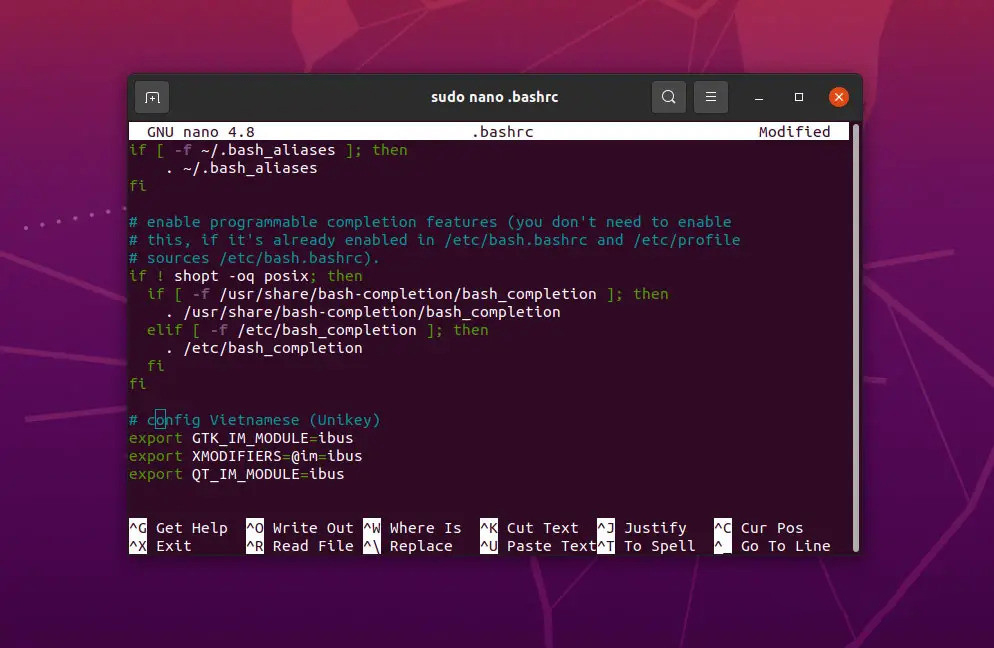
Task: Click the sudo nano .bashrc window title
Action: click(x=494, y=96)
